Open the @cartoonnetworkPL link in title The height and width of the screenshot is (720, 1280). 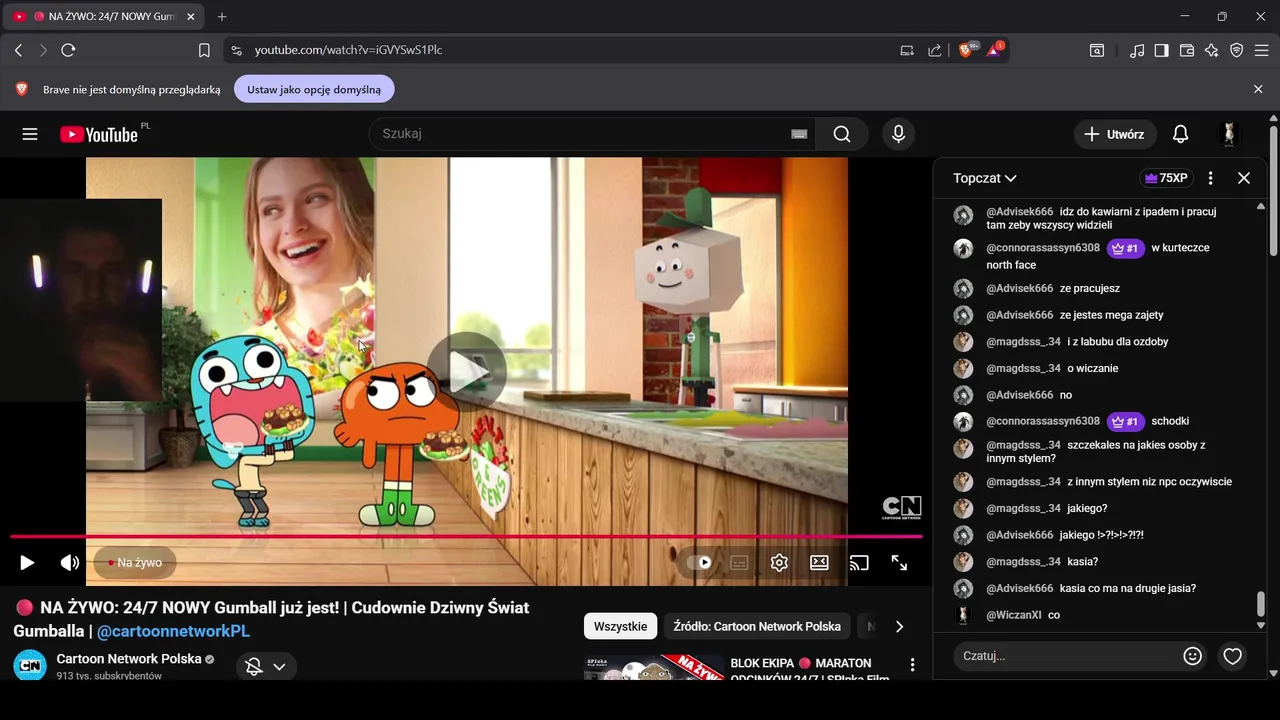click(173, 631)
